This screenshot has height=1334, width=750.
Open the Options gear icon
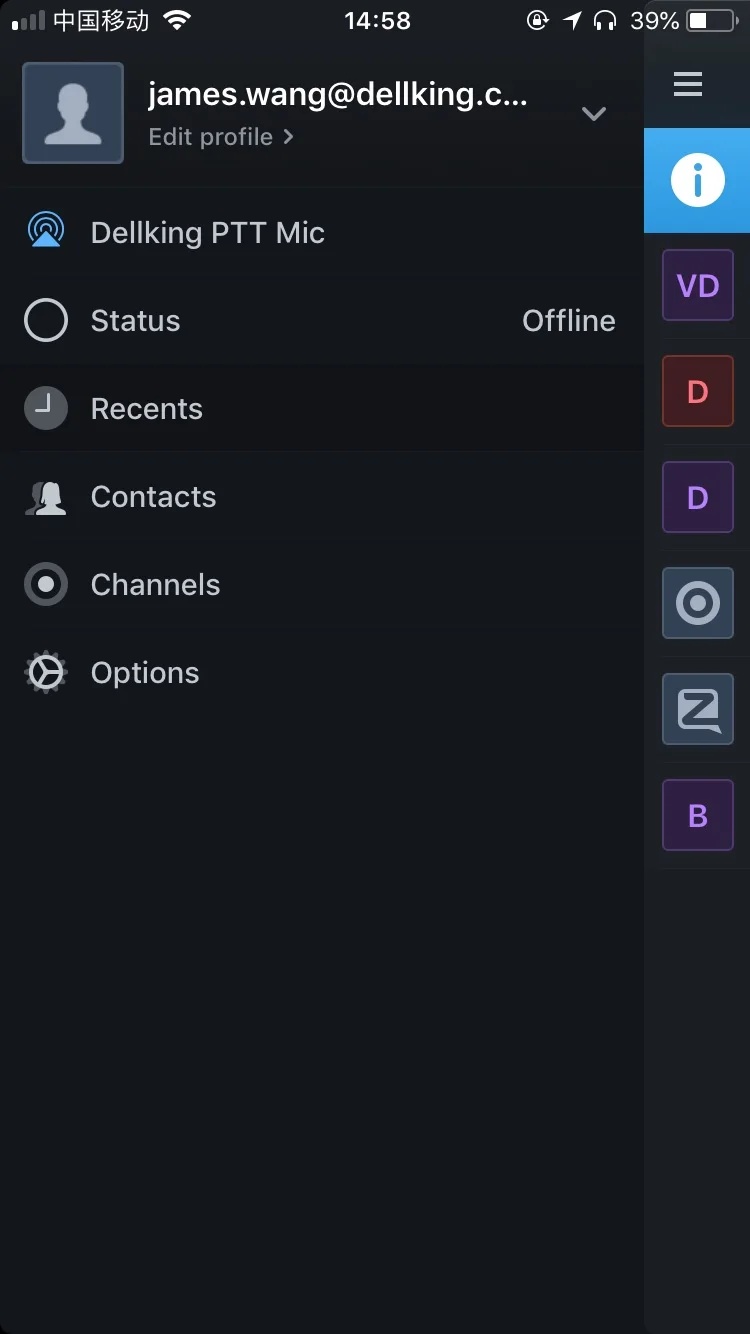coord(46,673)
